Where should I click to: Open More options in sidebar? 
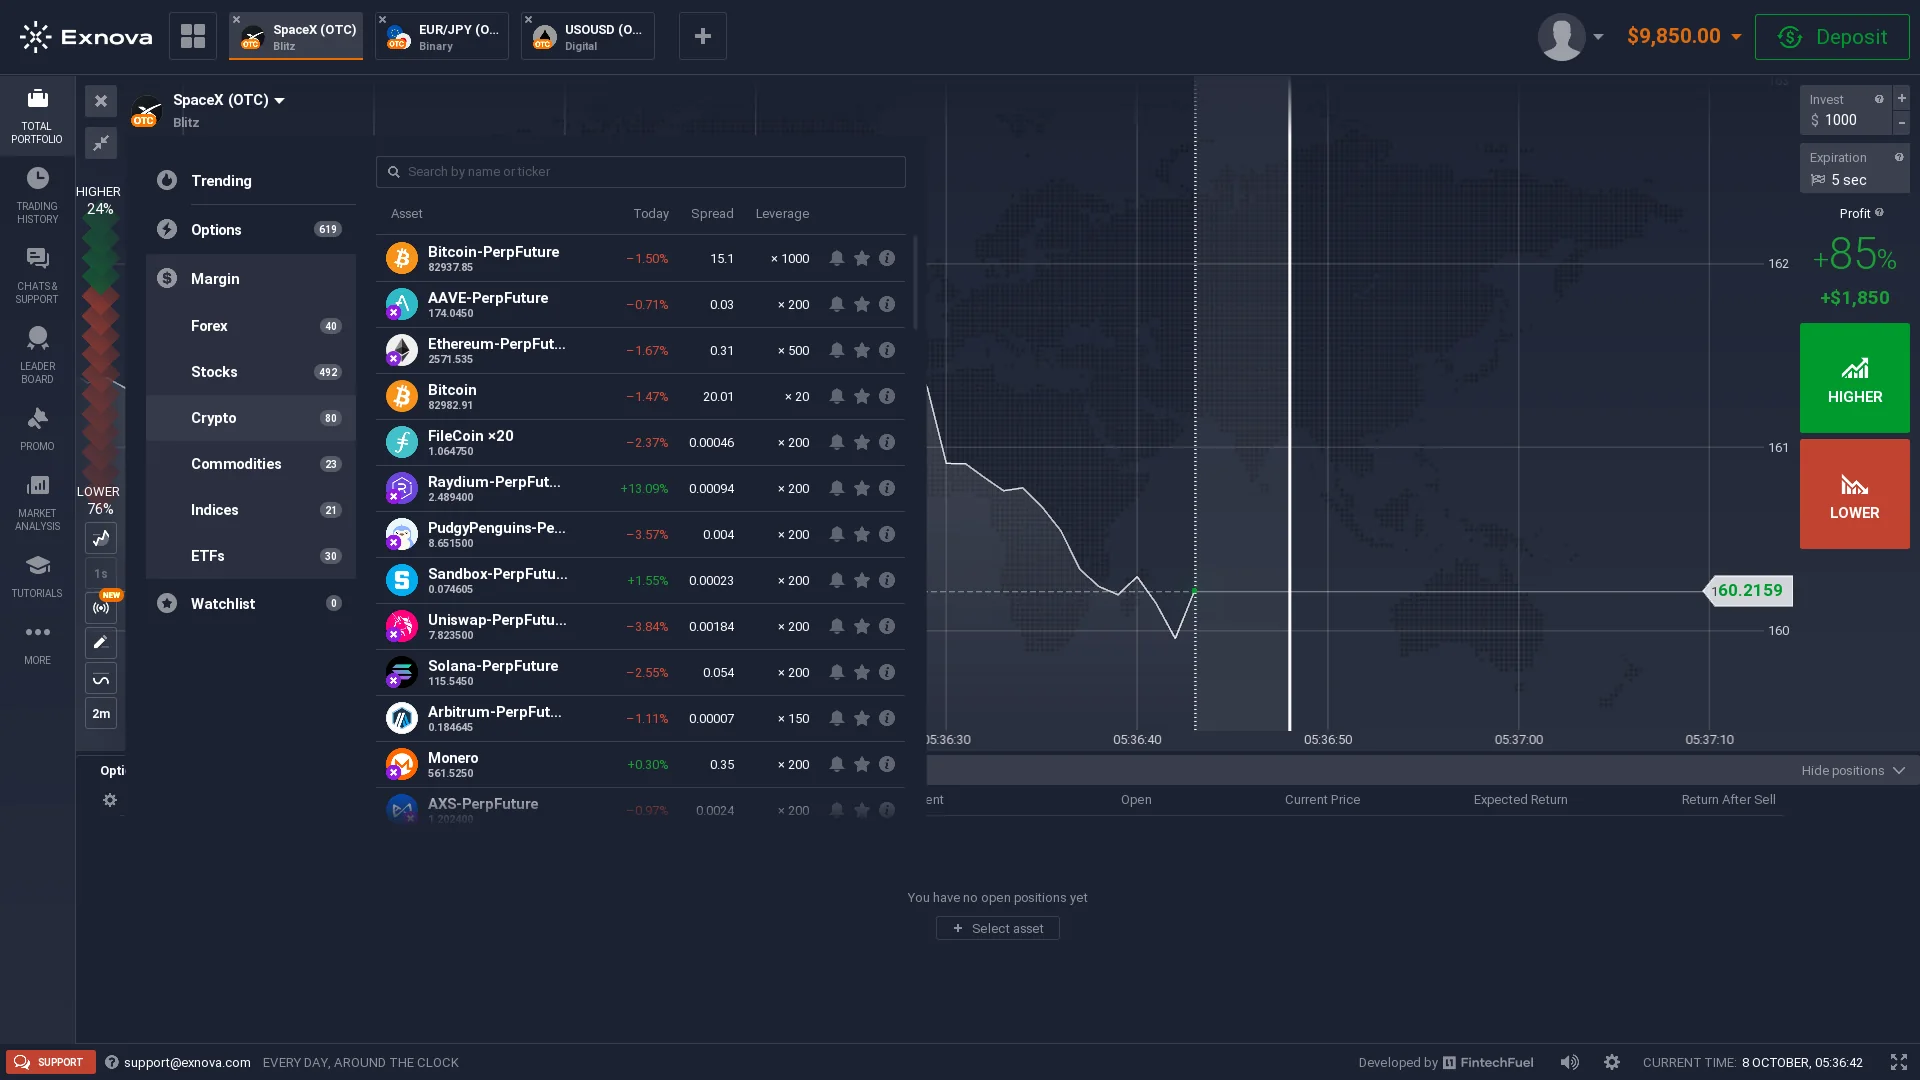37,643
